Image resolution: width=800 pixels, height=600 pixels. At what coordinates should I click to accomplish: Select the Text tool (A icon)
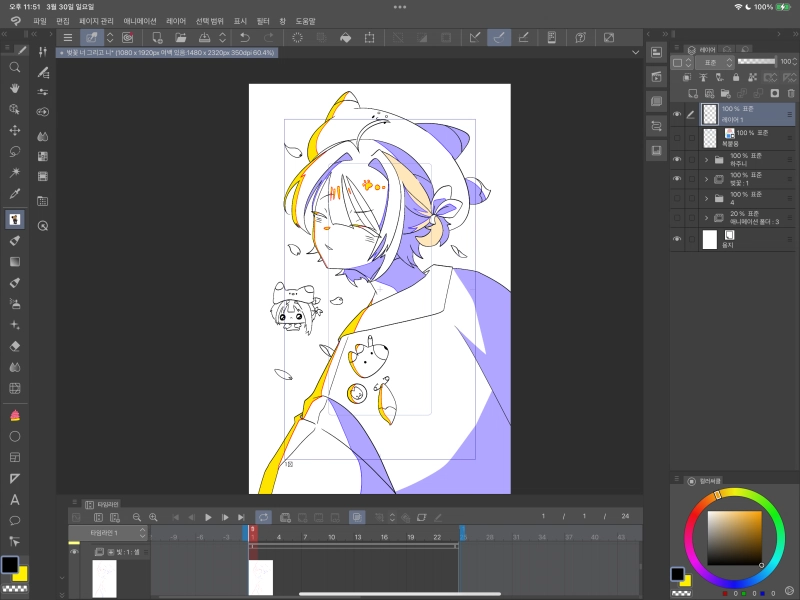(x=15, y=499)
